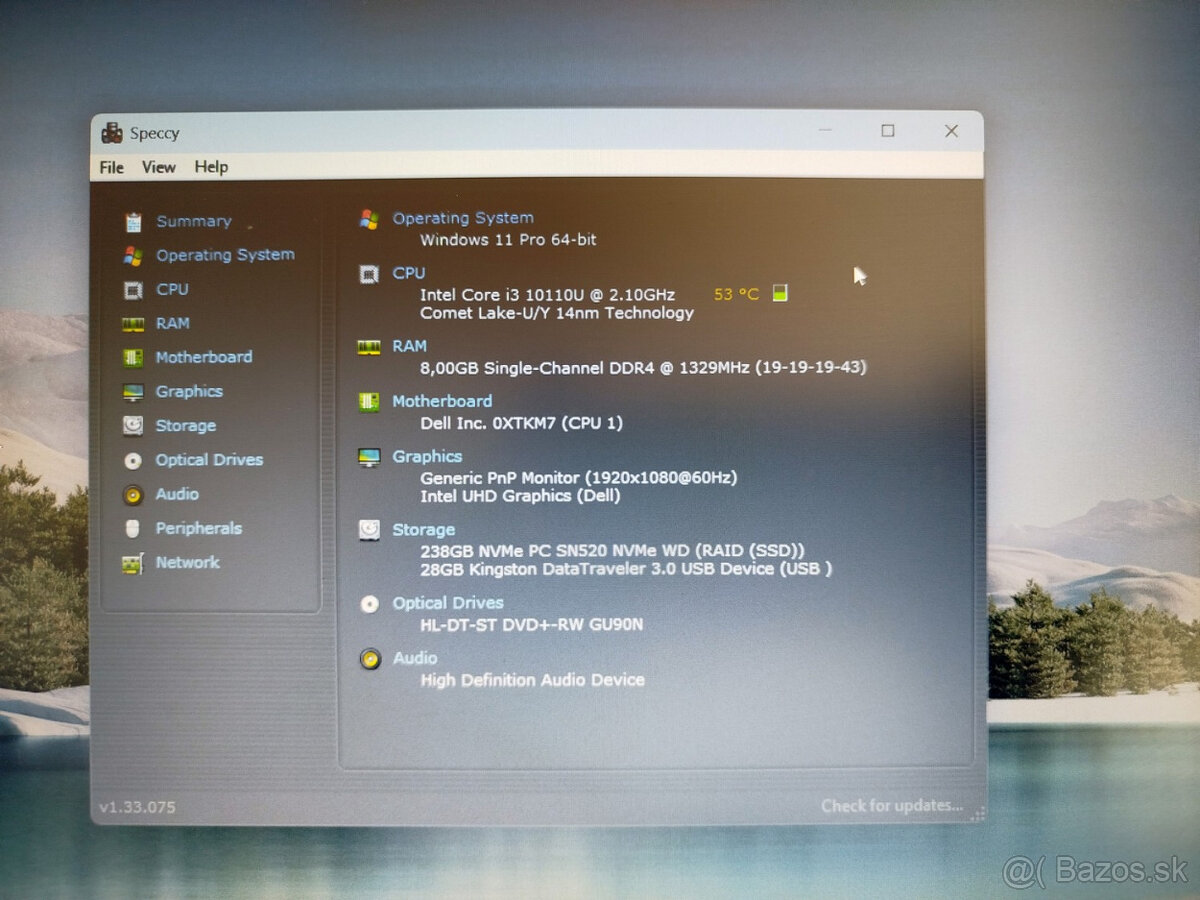Open the Operating System heading link
The height and width of the screenshot is (900, 1200).
[462, 218]
